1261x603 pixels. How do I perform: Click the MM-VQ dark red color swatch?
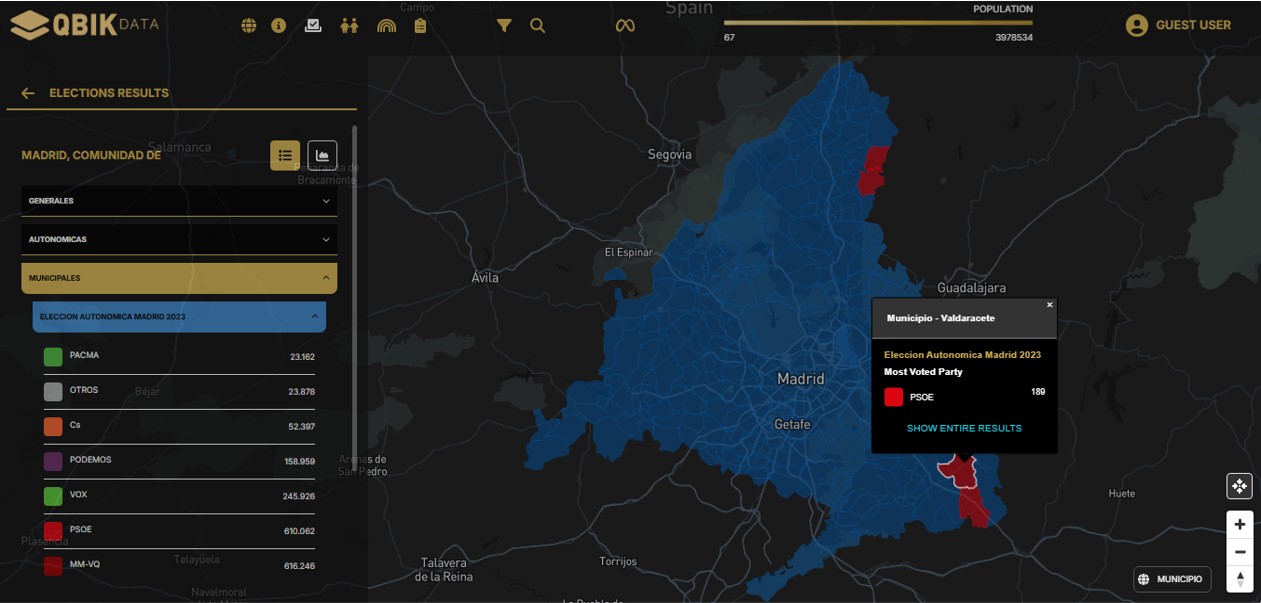(x=53, y=566)
